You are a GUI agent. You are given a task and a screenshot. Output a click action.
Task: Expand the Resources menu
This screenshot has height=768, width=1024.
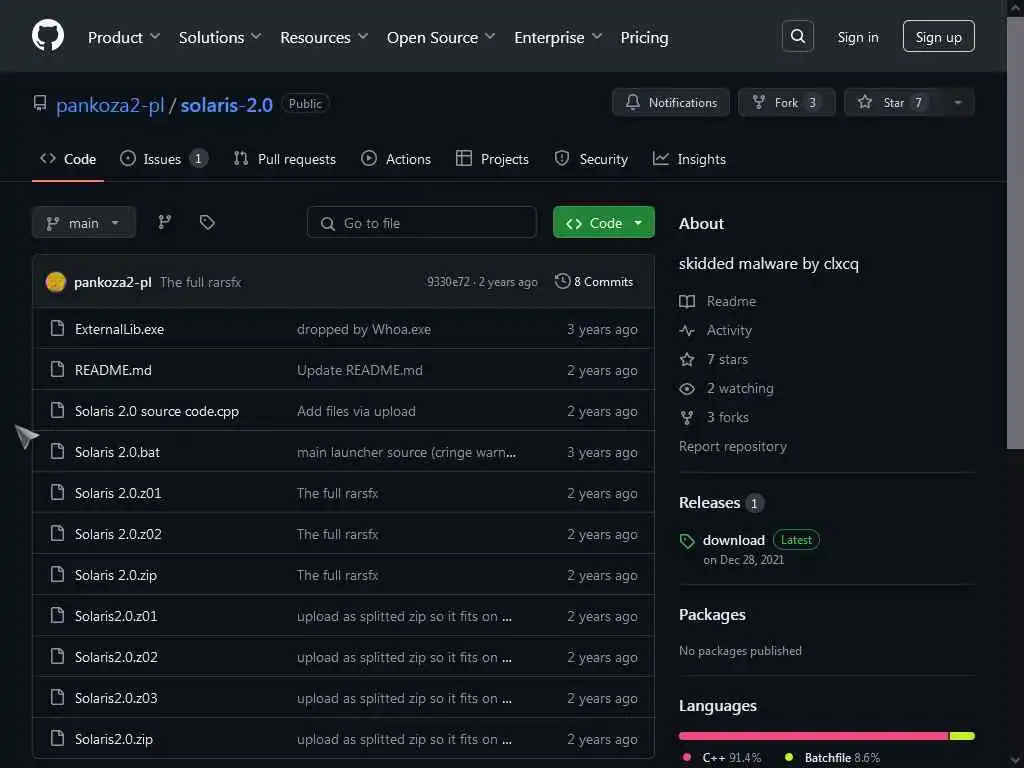pyautogui.click(x=324, y=37)
